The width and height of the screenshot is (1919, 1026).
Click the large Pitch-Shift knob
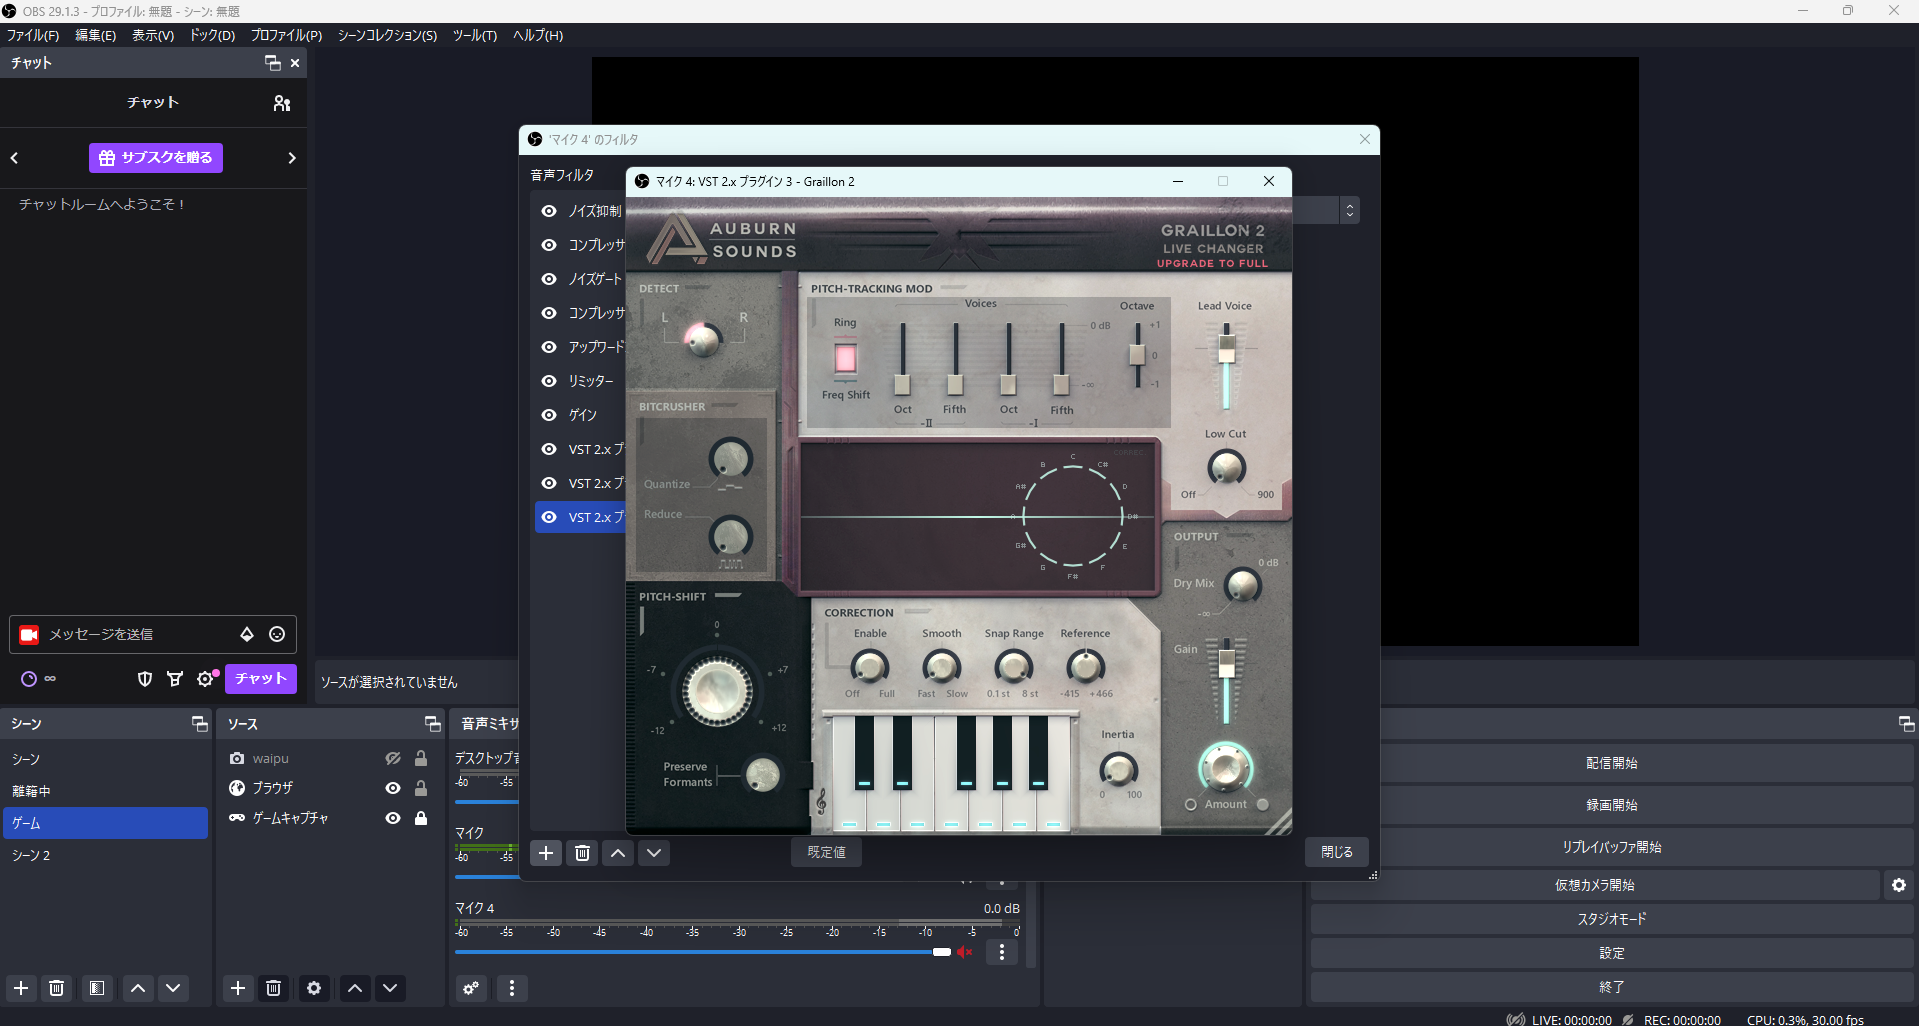tap(717, 690)
